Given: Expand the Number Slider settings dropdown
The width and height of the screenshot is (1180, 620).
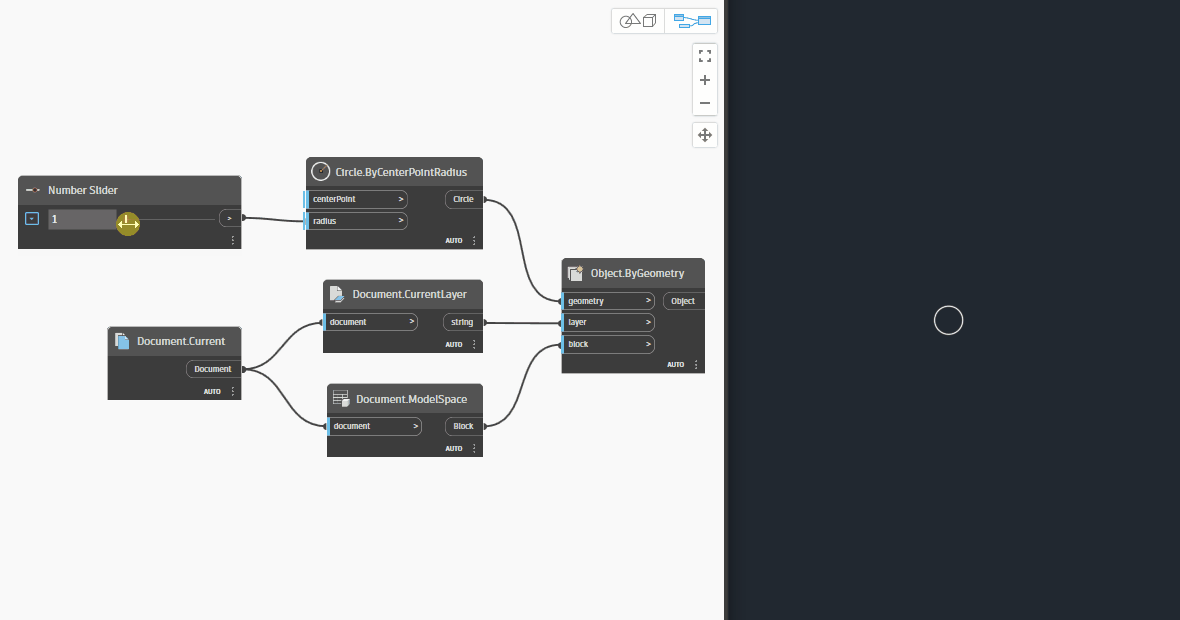Looking at the screenshot, I should click(31, 218).
